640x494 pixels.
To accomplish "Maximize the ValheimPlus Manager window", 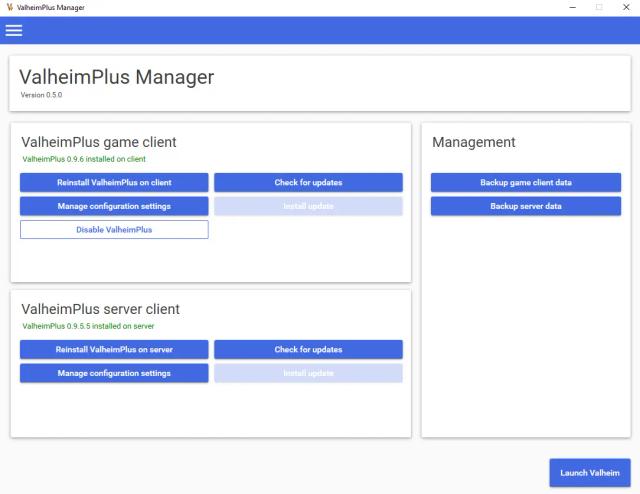I will point(599,7).
